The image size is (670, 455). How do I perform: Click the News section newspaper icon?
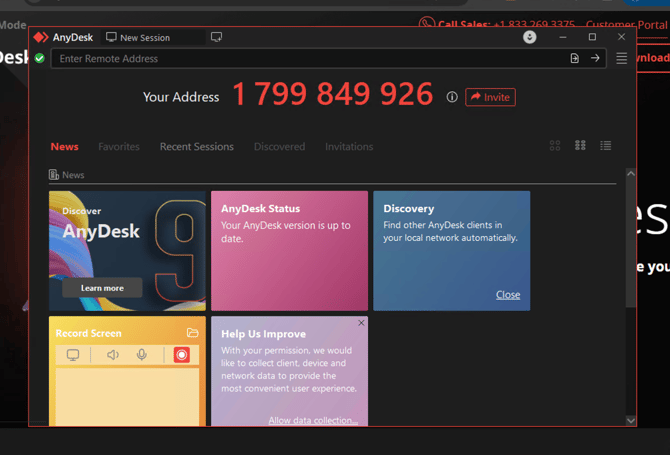[53, 175]
